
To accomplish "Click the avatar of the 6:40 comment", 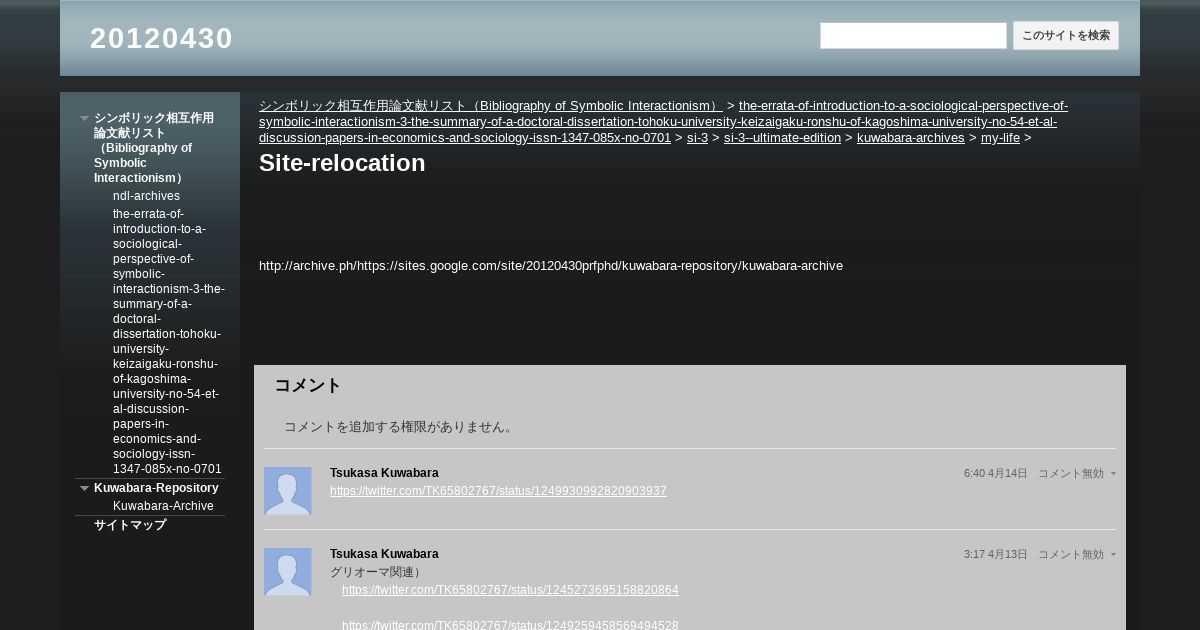I will click(288, 491).
